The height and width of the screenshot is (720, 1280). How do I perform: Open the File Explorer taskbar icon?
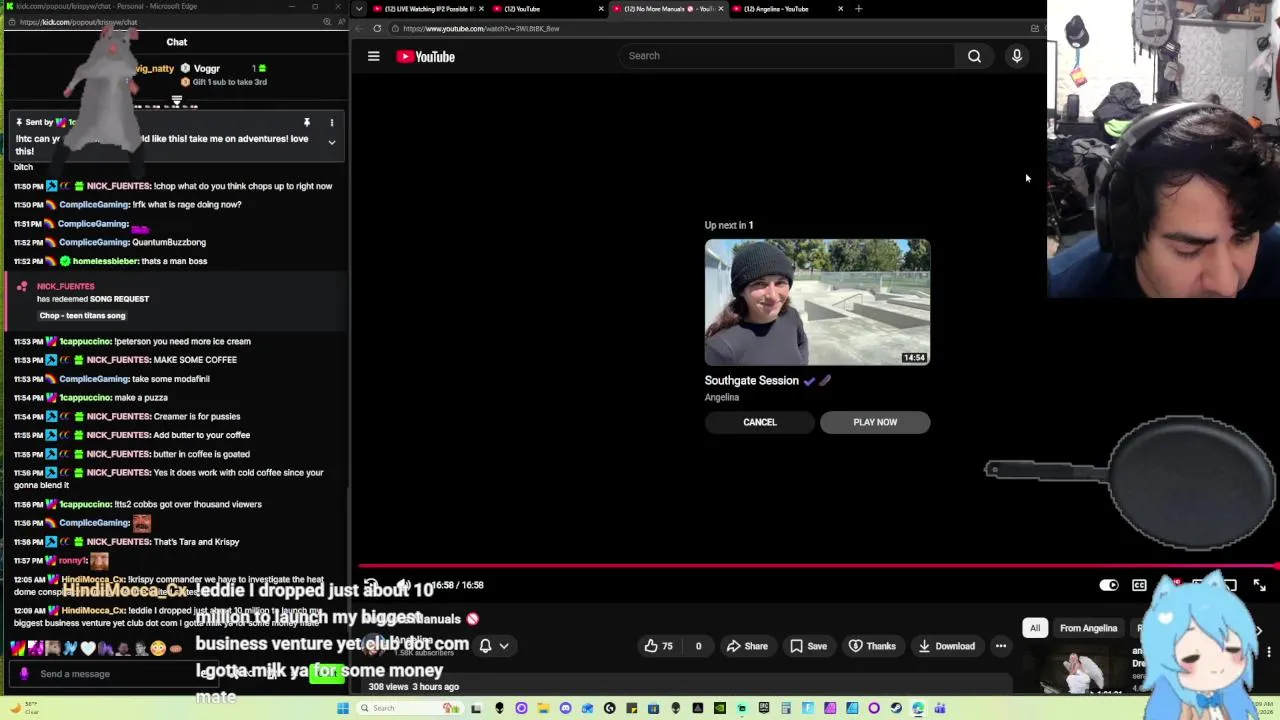tap(543, 708)
